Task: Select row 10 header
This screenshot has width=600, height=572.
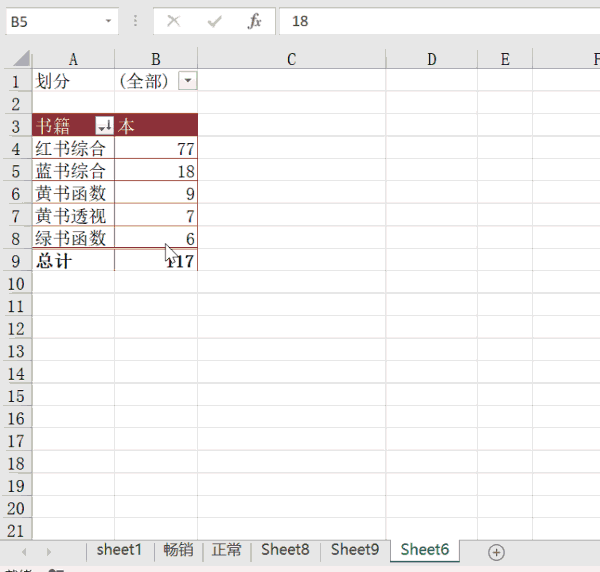Action: pos(16,284)
